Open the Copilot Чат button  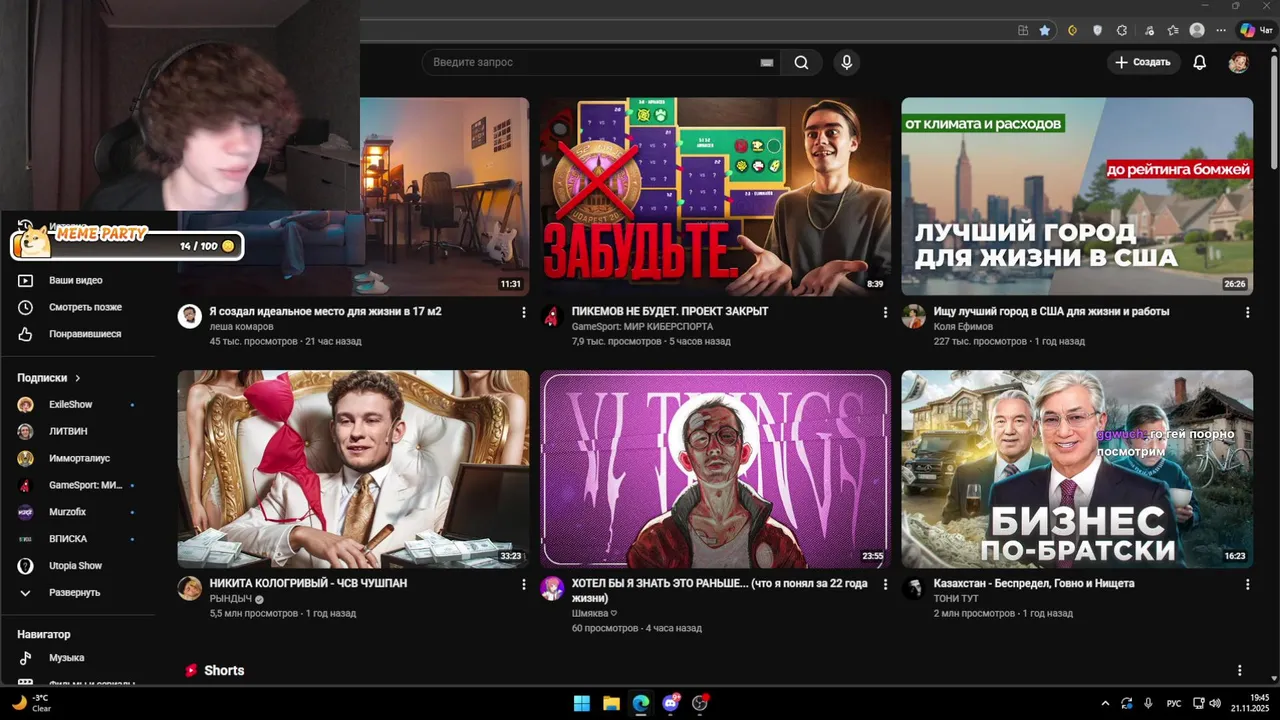[1258, 30]
